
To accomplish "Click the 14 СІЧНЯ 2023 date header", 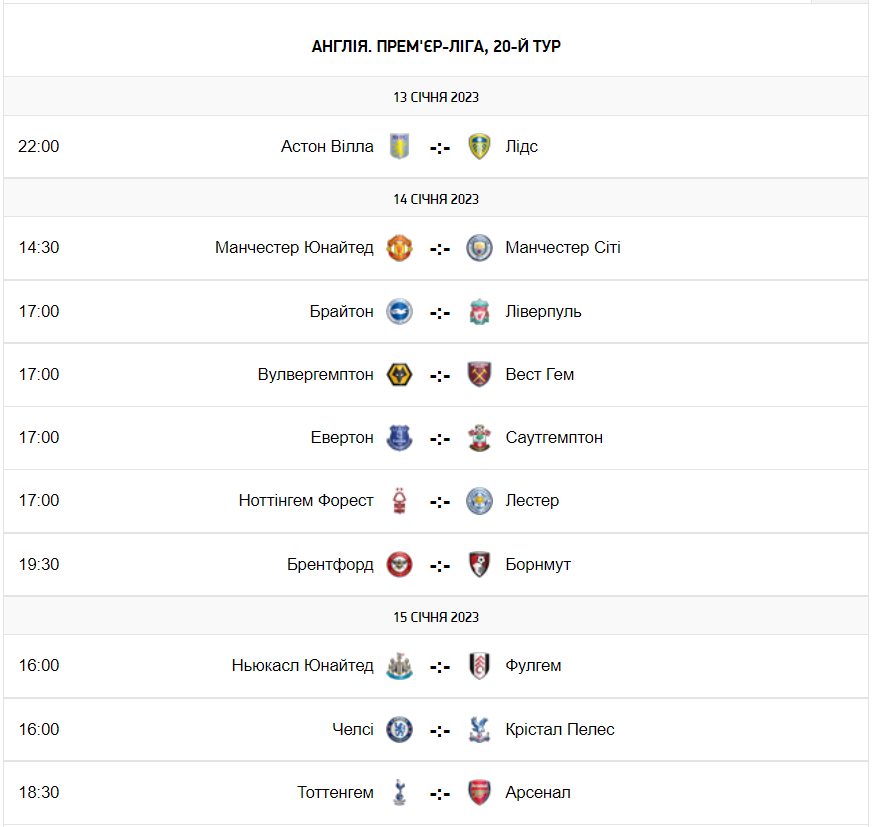I will 436,199.
